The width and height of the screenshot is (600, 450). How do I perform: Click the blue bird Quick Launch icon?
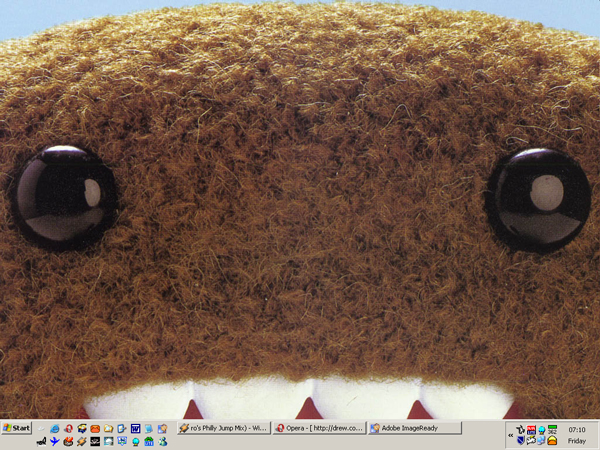pyautogui.click(x=54, y=441)
